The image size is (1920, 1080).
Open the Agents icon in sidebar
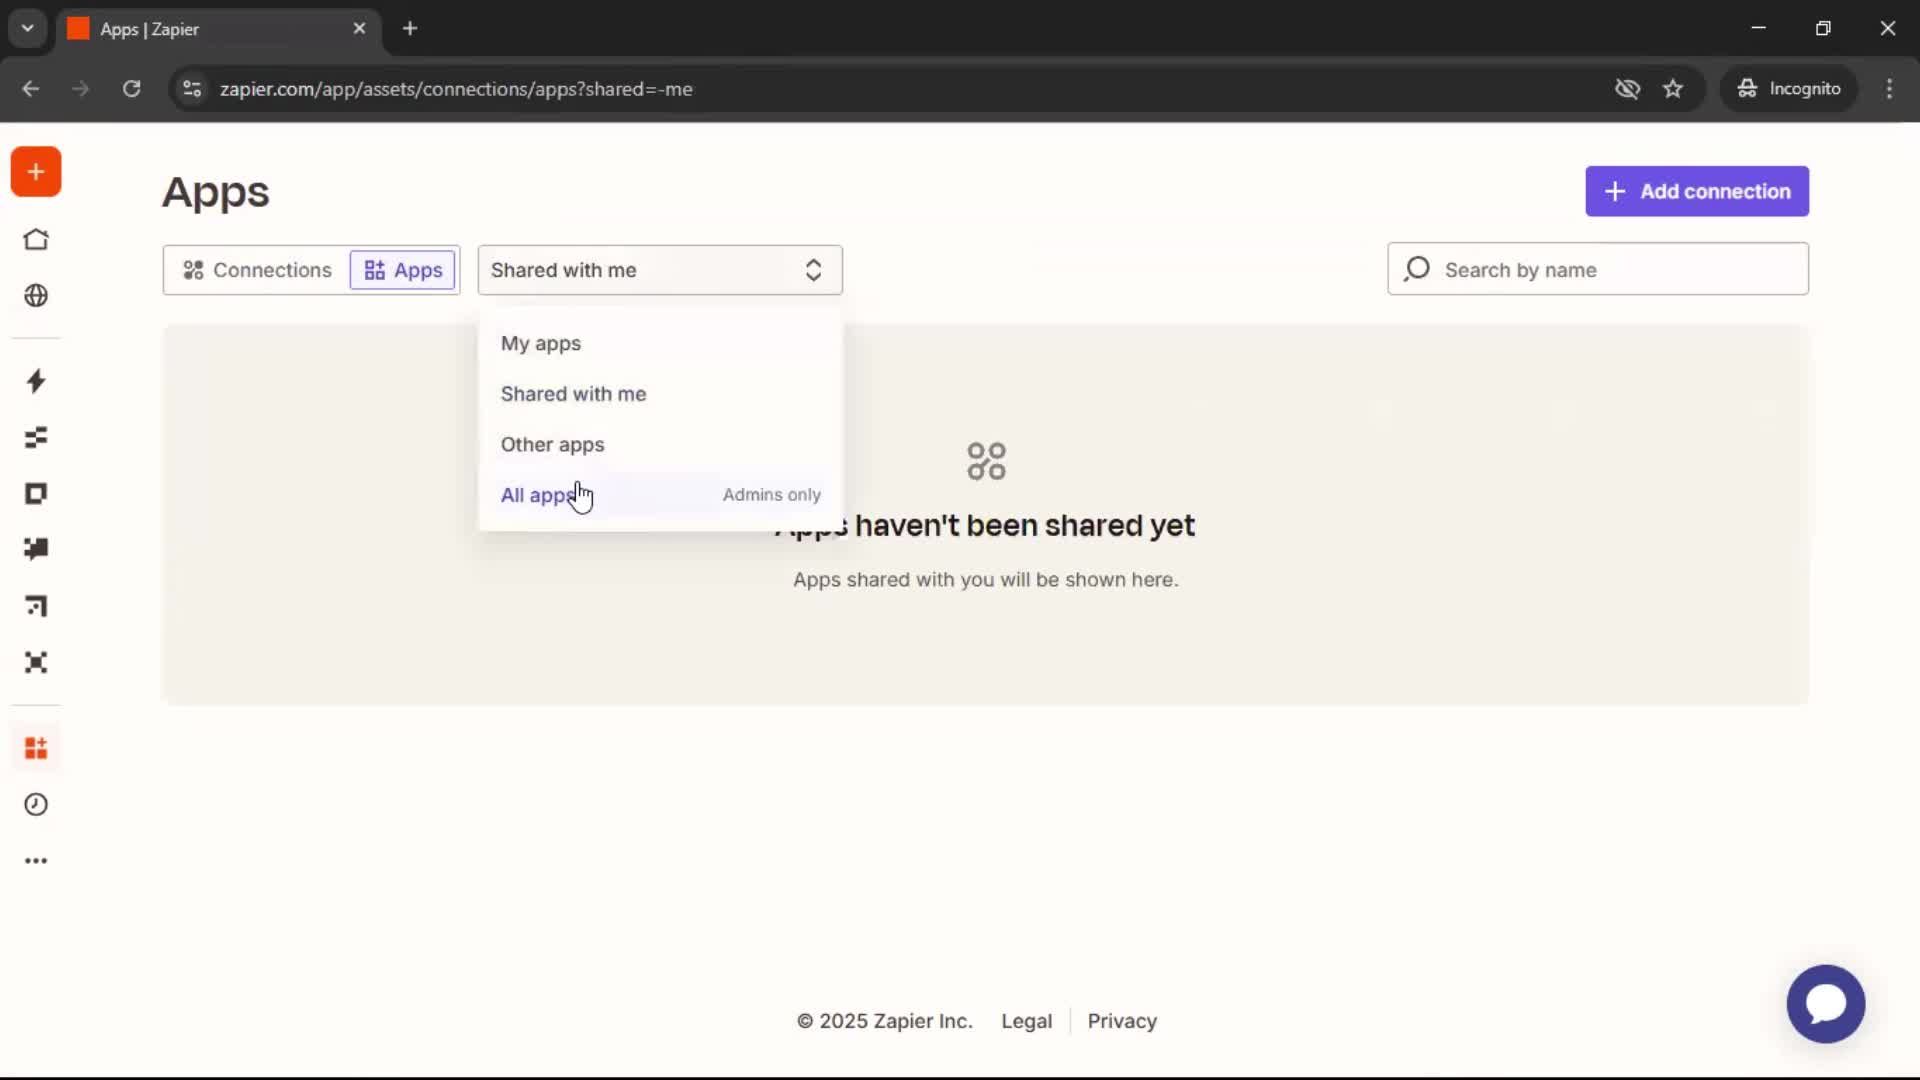click(36, 662)
